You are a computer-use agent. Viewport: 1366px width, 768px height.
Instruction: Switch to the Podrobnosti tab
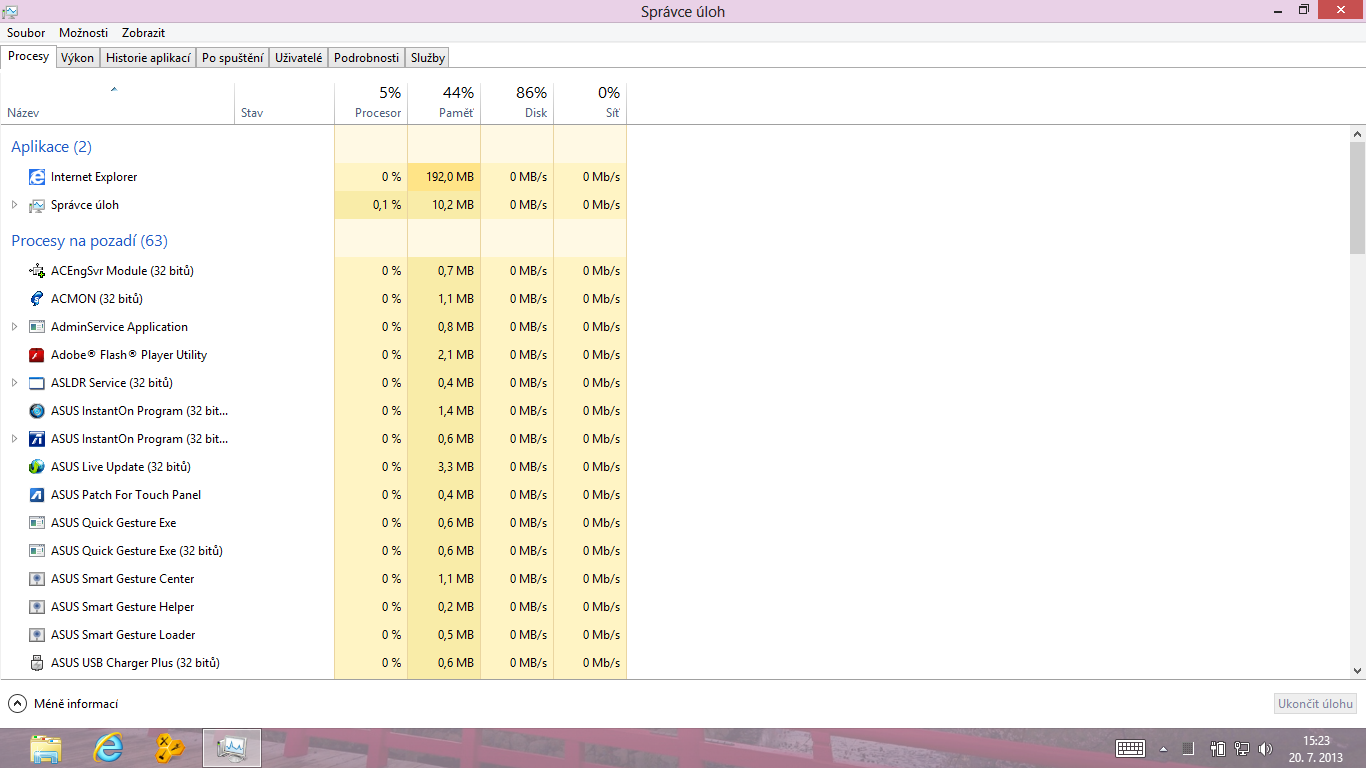367,58
